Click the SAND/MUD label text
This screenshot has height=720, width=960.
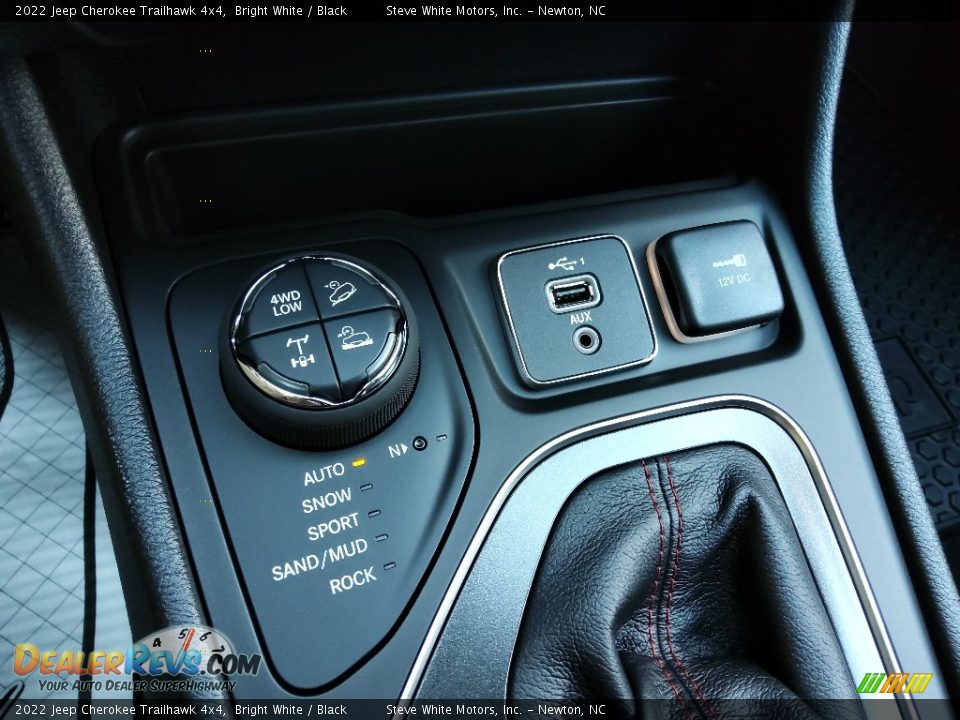coord(320,559)
